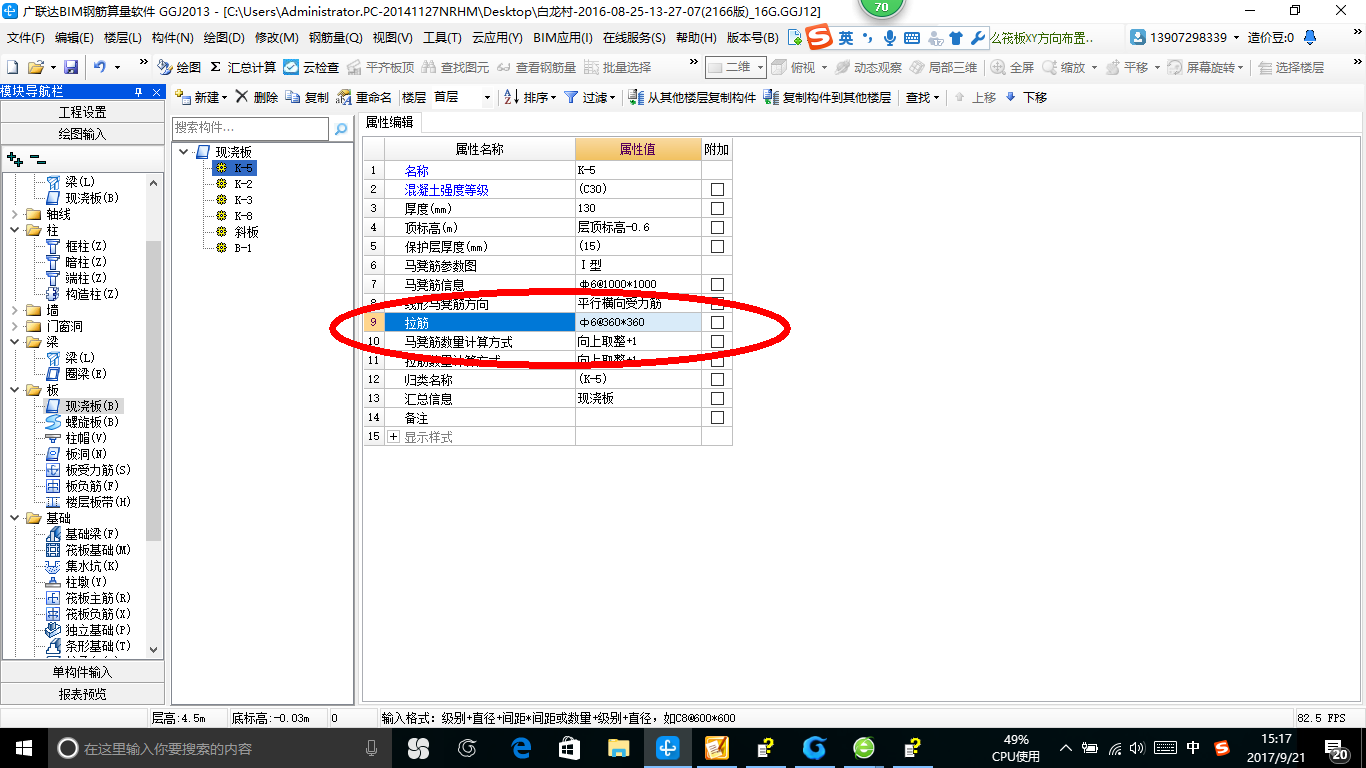Click into the 搜索构件 search field

[250, 128]
